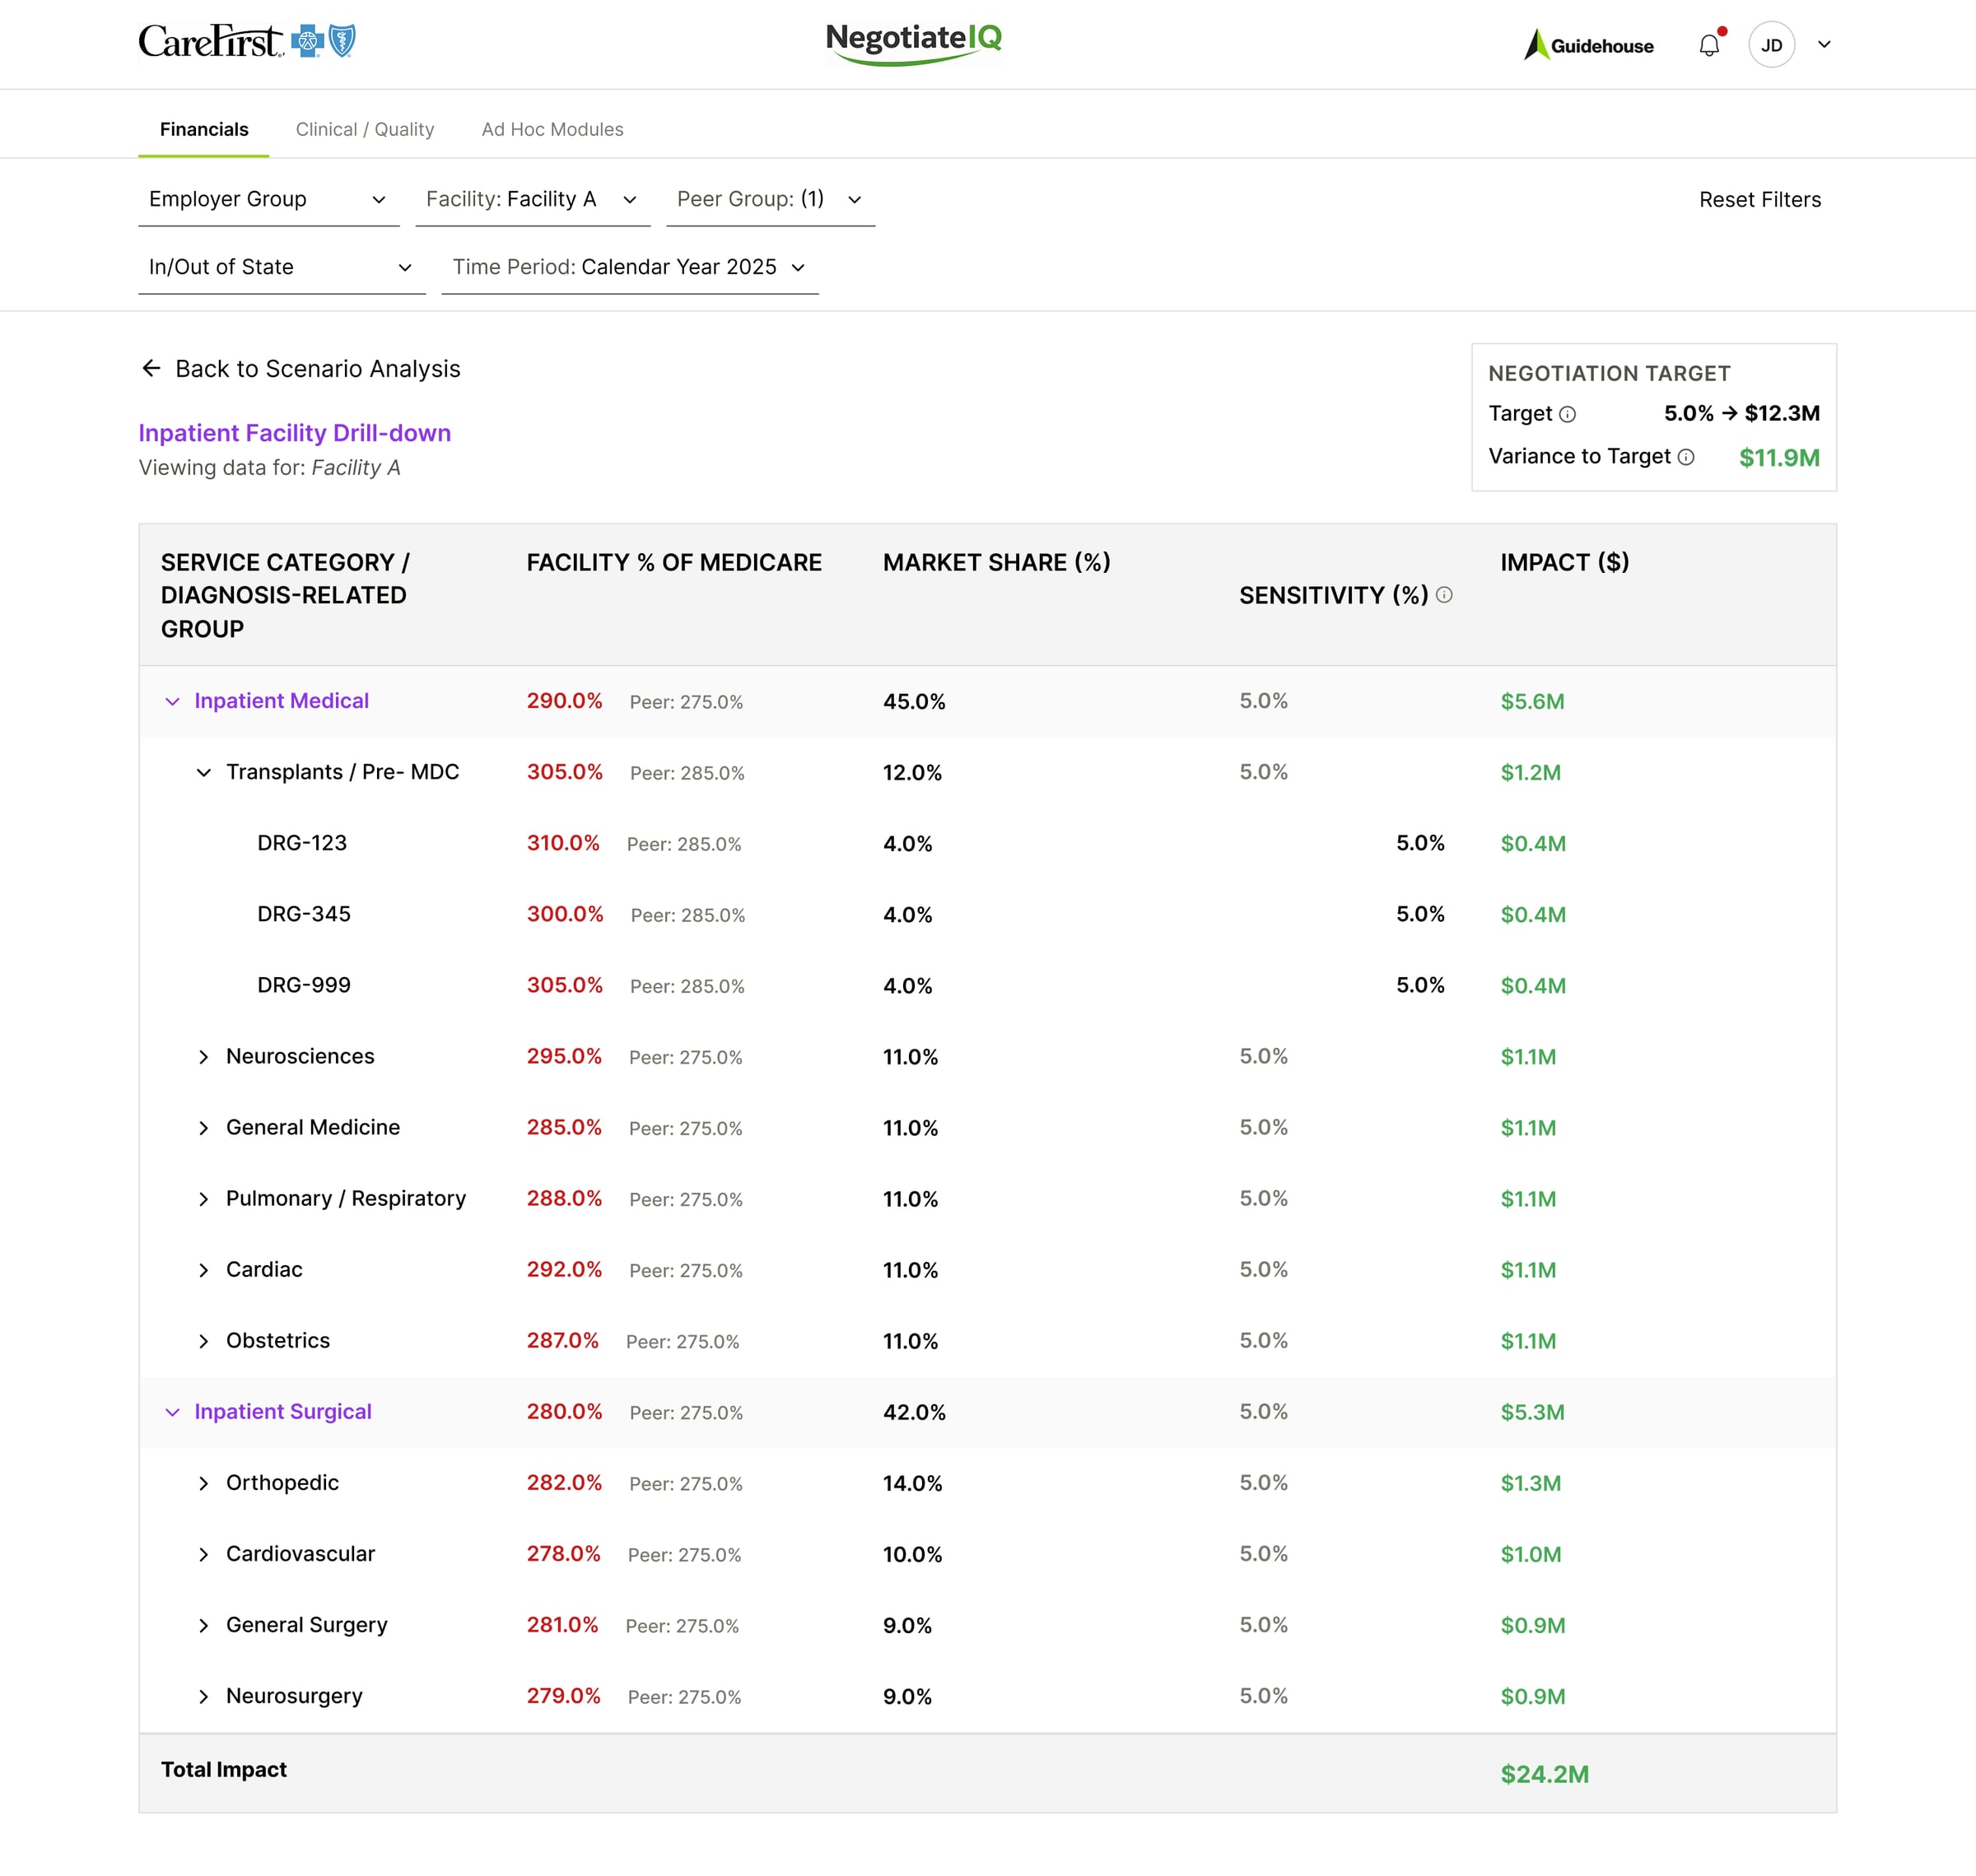Open the Employer Group dropdown
The image size is (1976, 1876).
pyautogui.click(x=268, y=199)
